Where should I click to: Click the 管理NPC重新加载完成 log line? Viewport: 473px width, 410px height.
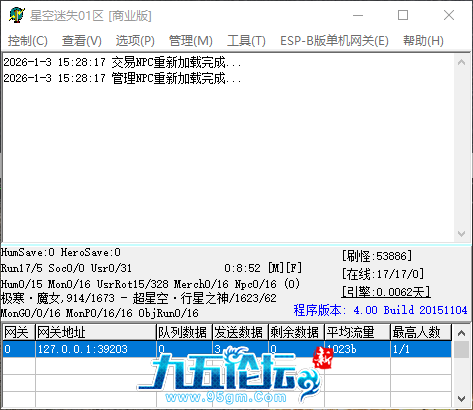(x=122, y=78)
